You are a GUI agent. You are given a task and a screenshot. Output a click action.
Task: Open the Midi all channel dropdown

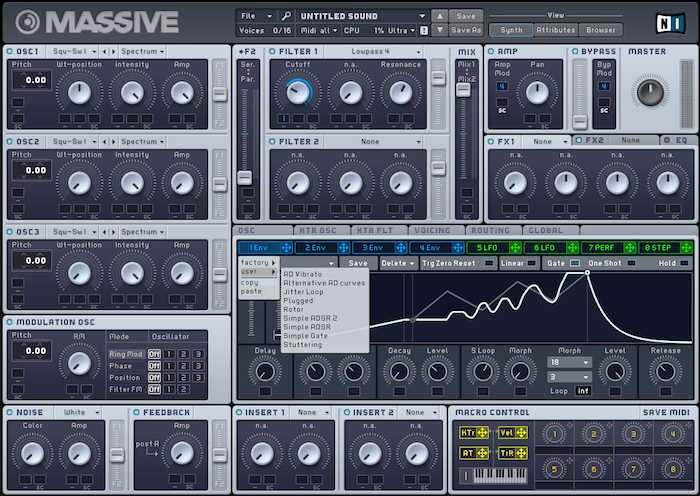point(319,30)
